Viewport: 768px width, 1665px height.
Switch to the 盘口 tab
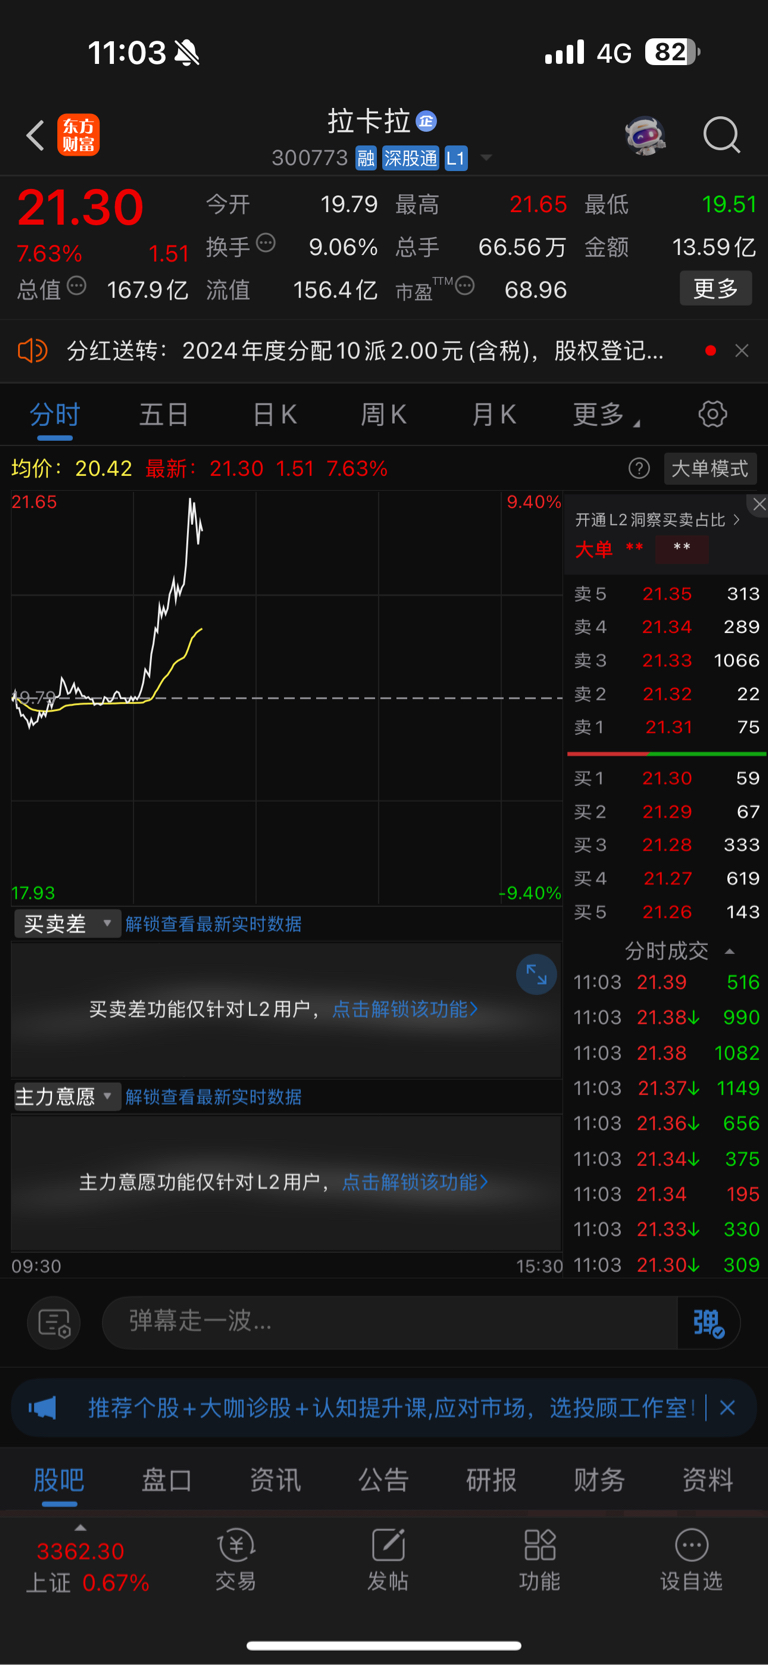point(167,1480)
